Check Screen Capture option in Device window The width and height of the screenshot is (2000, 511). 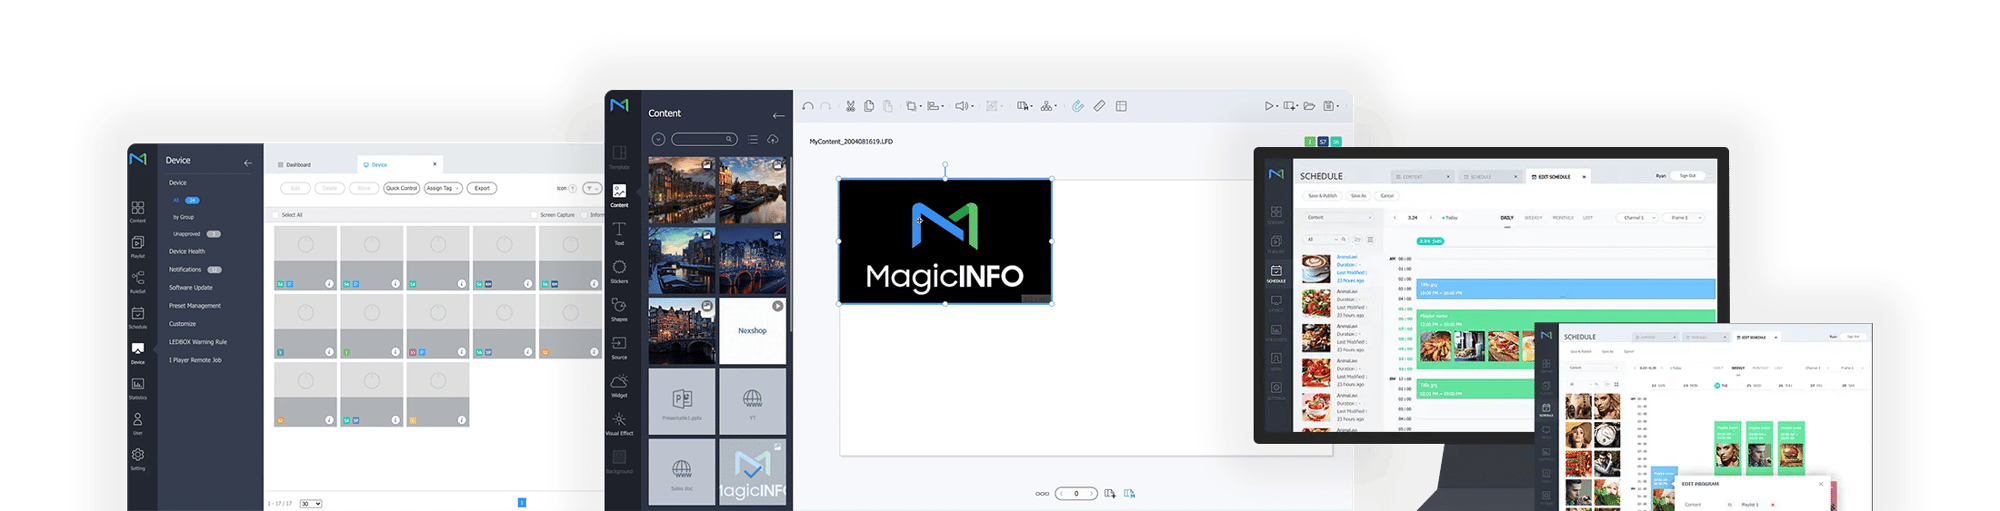click(x=535, y=215)
